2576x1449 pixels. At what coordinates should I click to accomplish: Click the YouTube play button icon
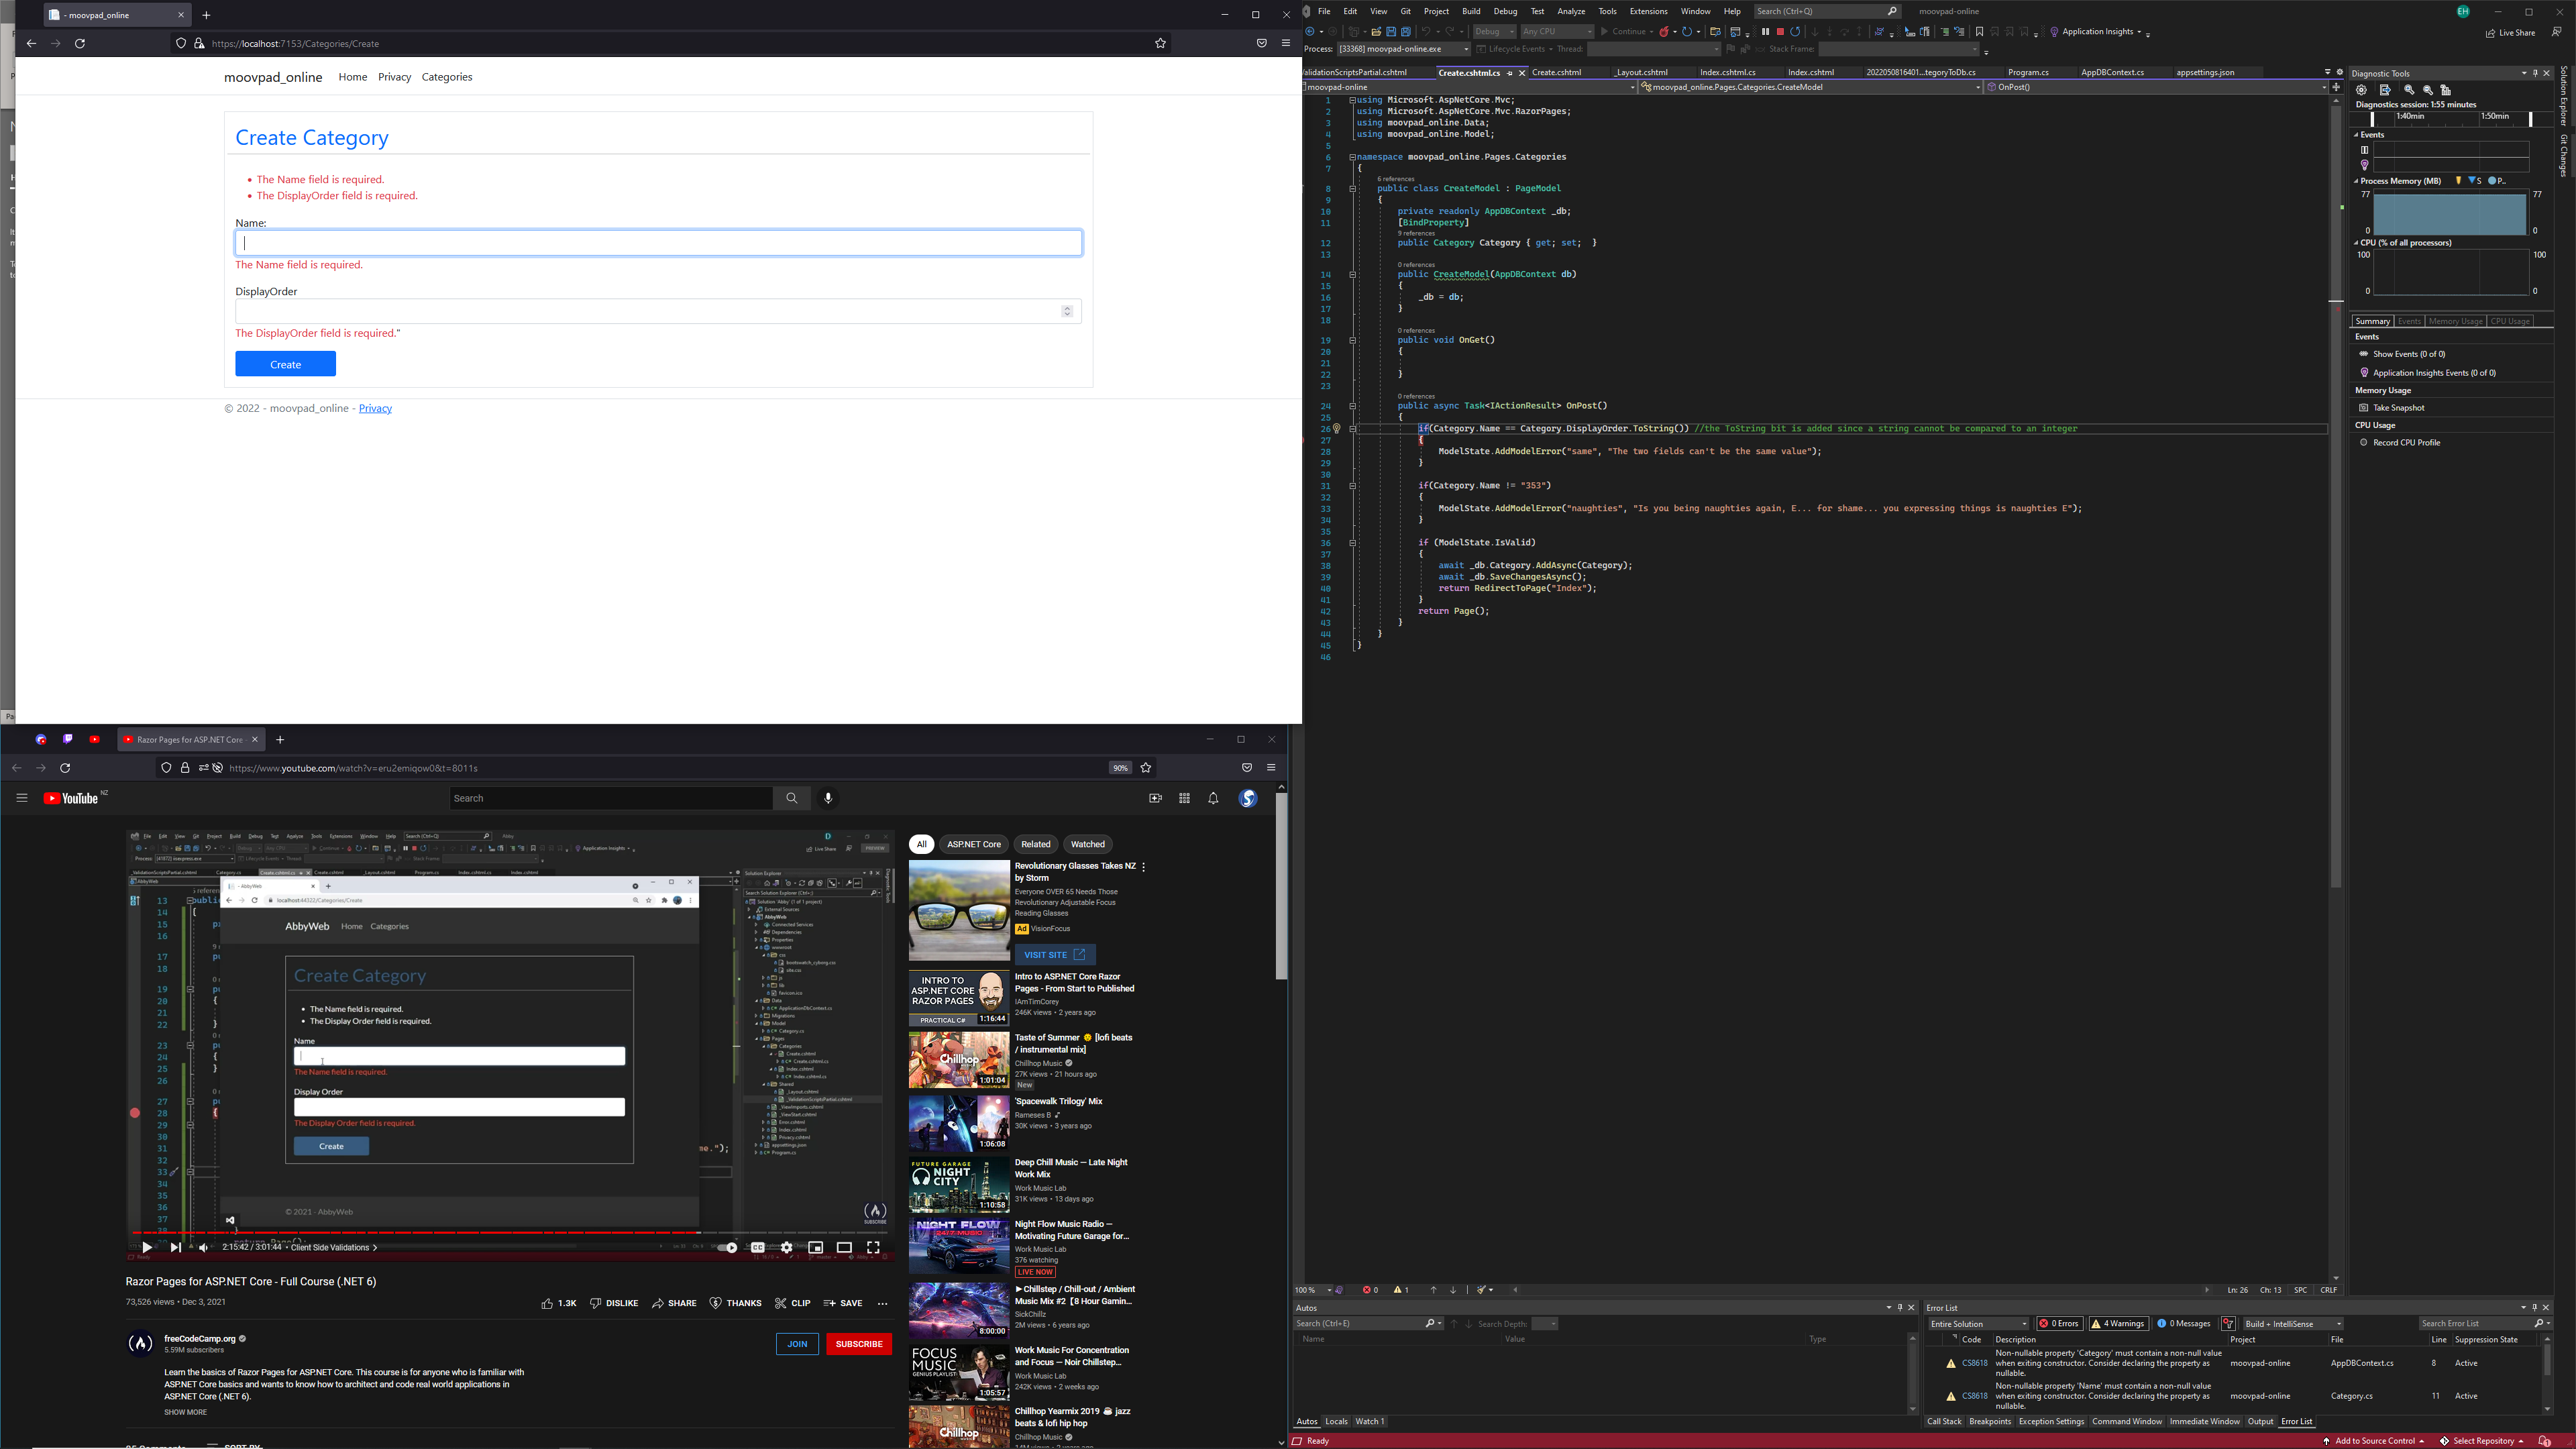pyautogui.click(x=147, y=1247)
